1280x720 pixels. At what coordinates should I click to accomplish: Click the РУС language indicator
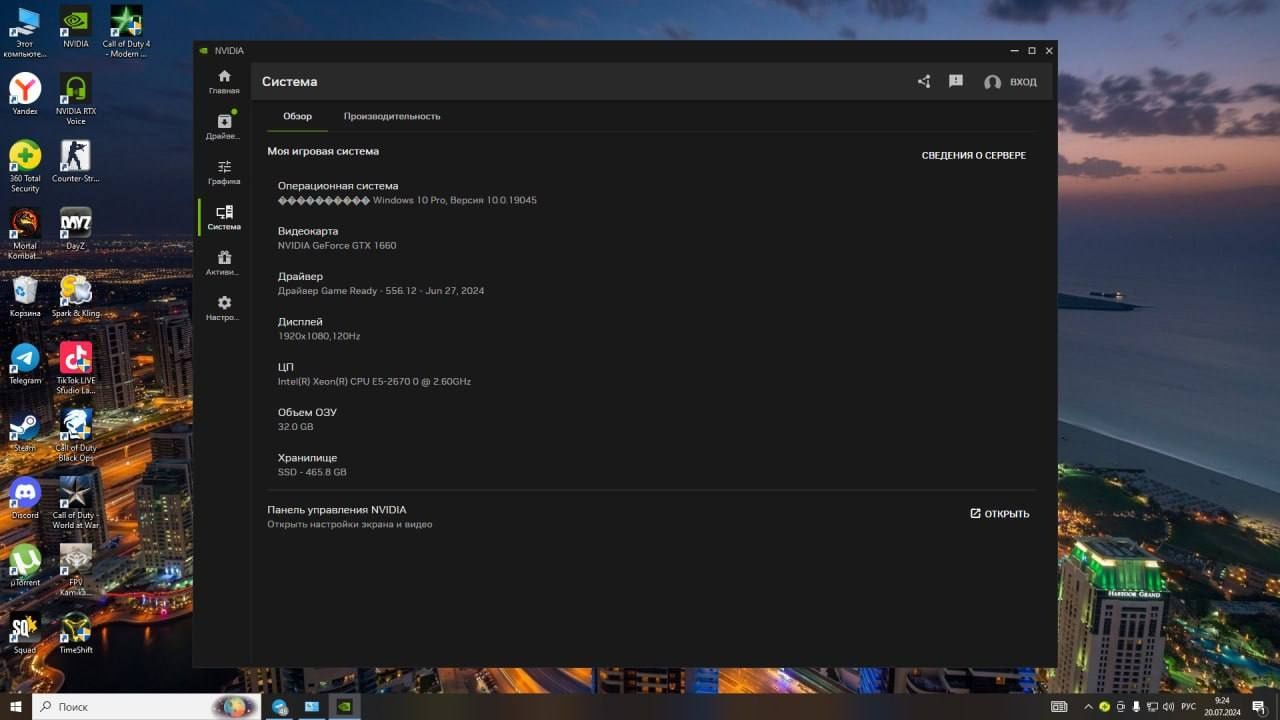[1188, 707]
